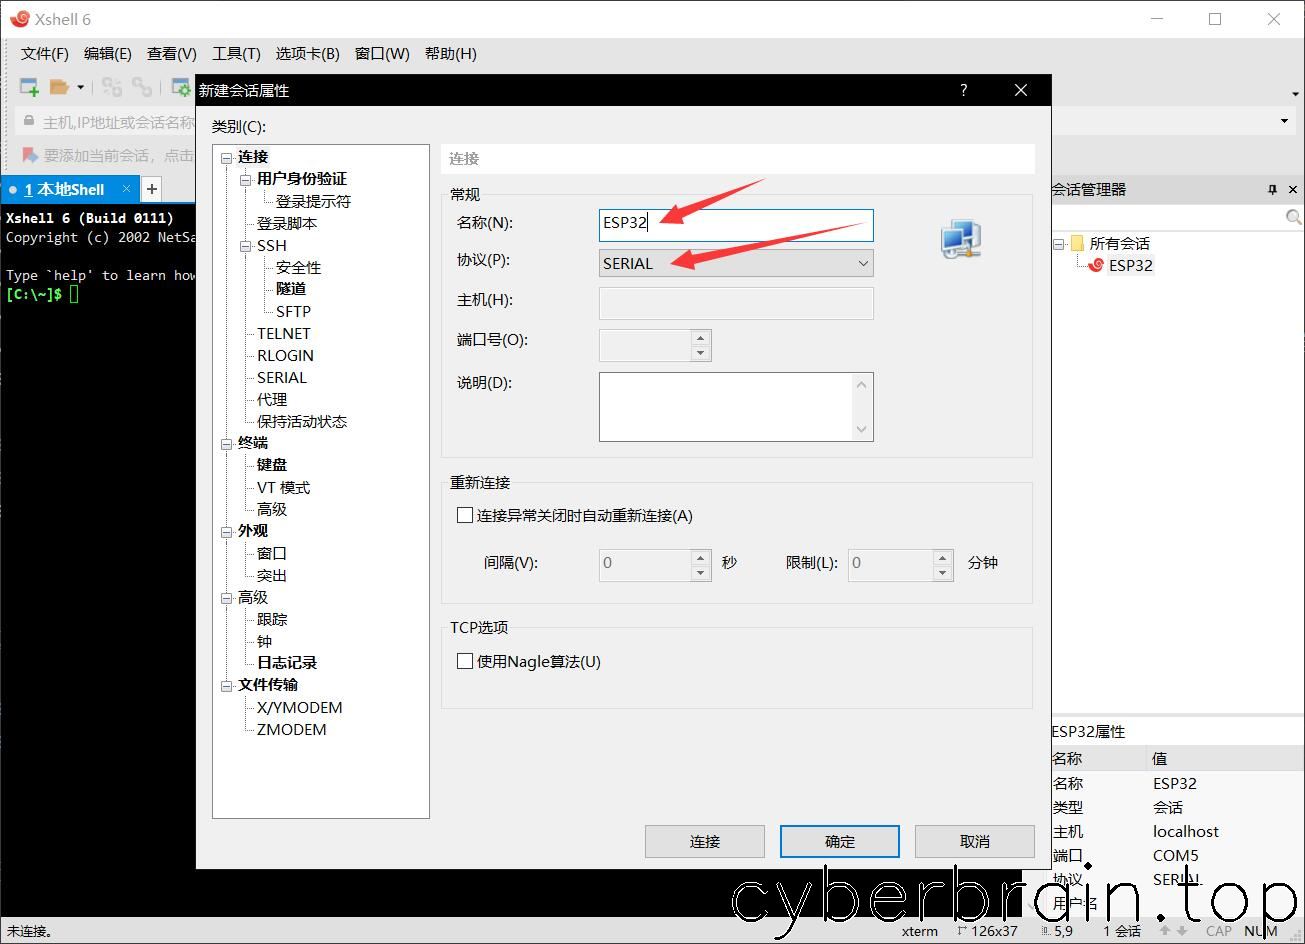
Task: Click the session properties gear icon
Action: (181, 87)
